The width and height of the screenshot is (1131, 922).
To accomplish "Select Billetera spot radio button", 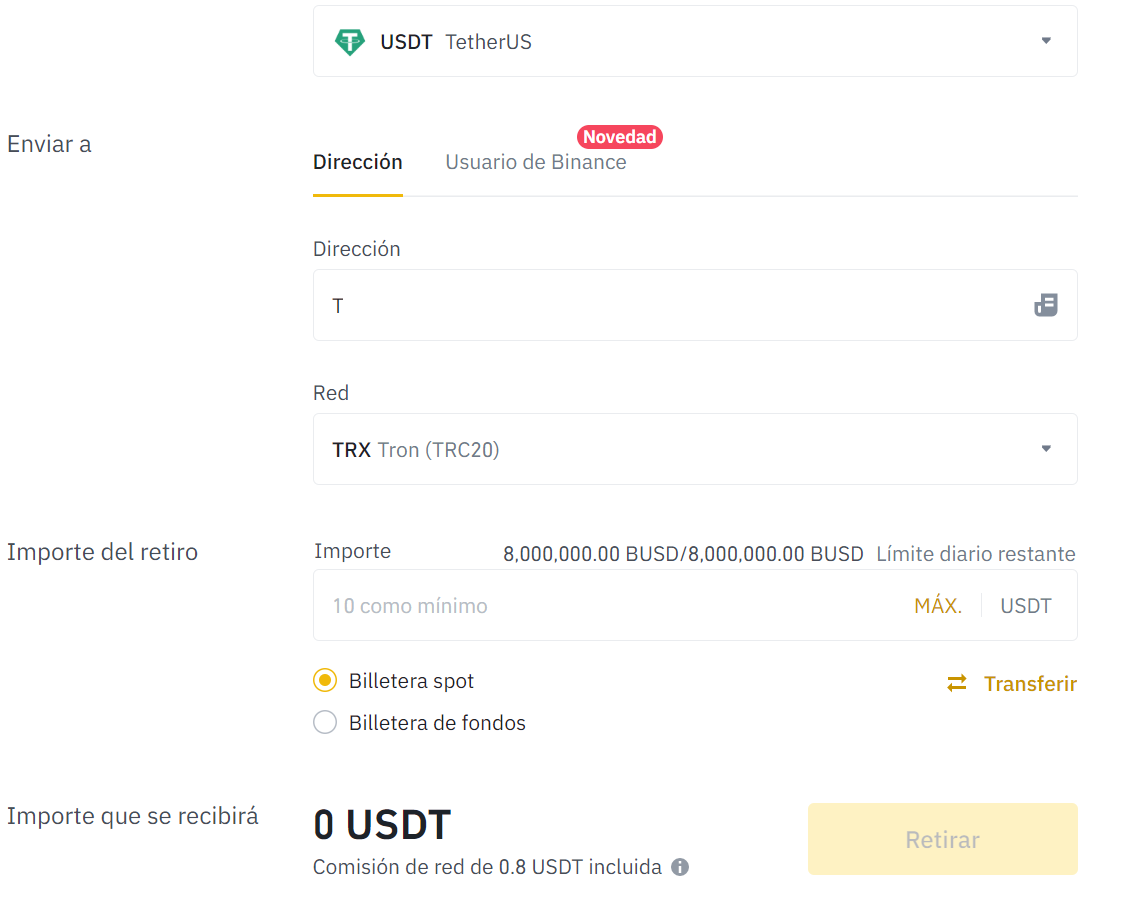I will tap(325, 681).
